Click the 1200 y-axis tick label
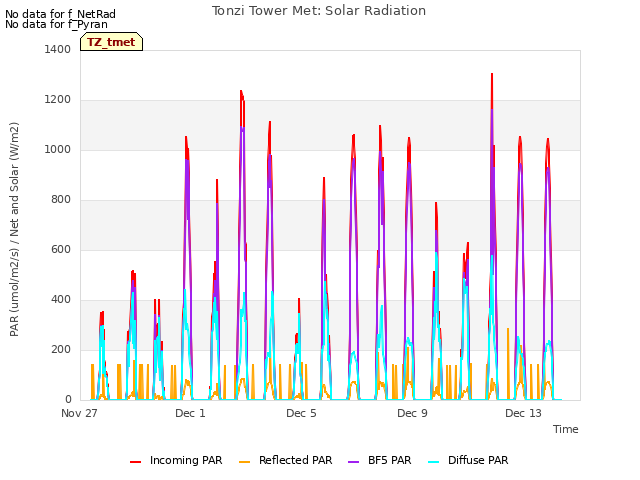This screenshot has width=640, height=480. point(58,100)
